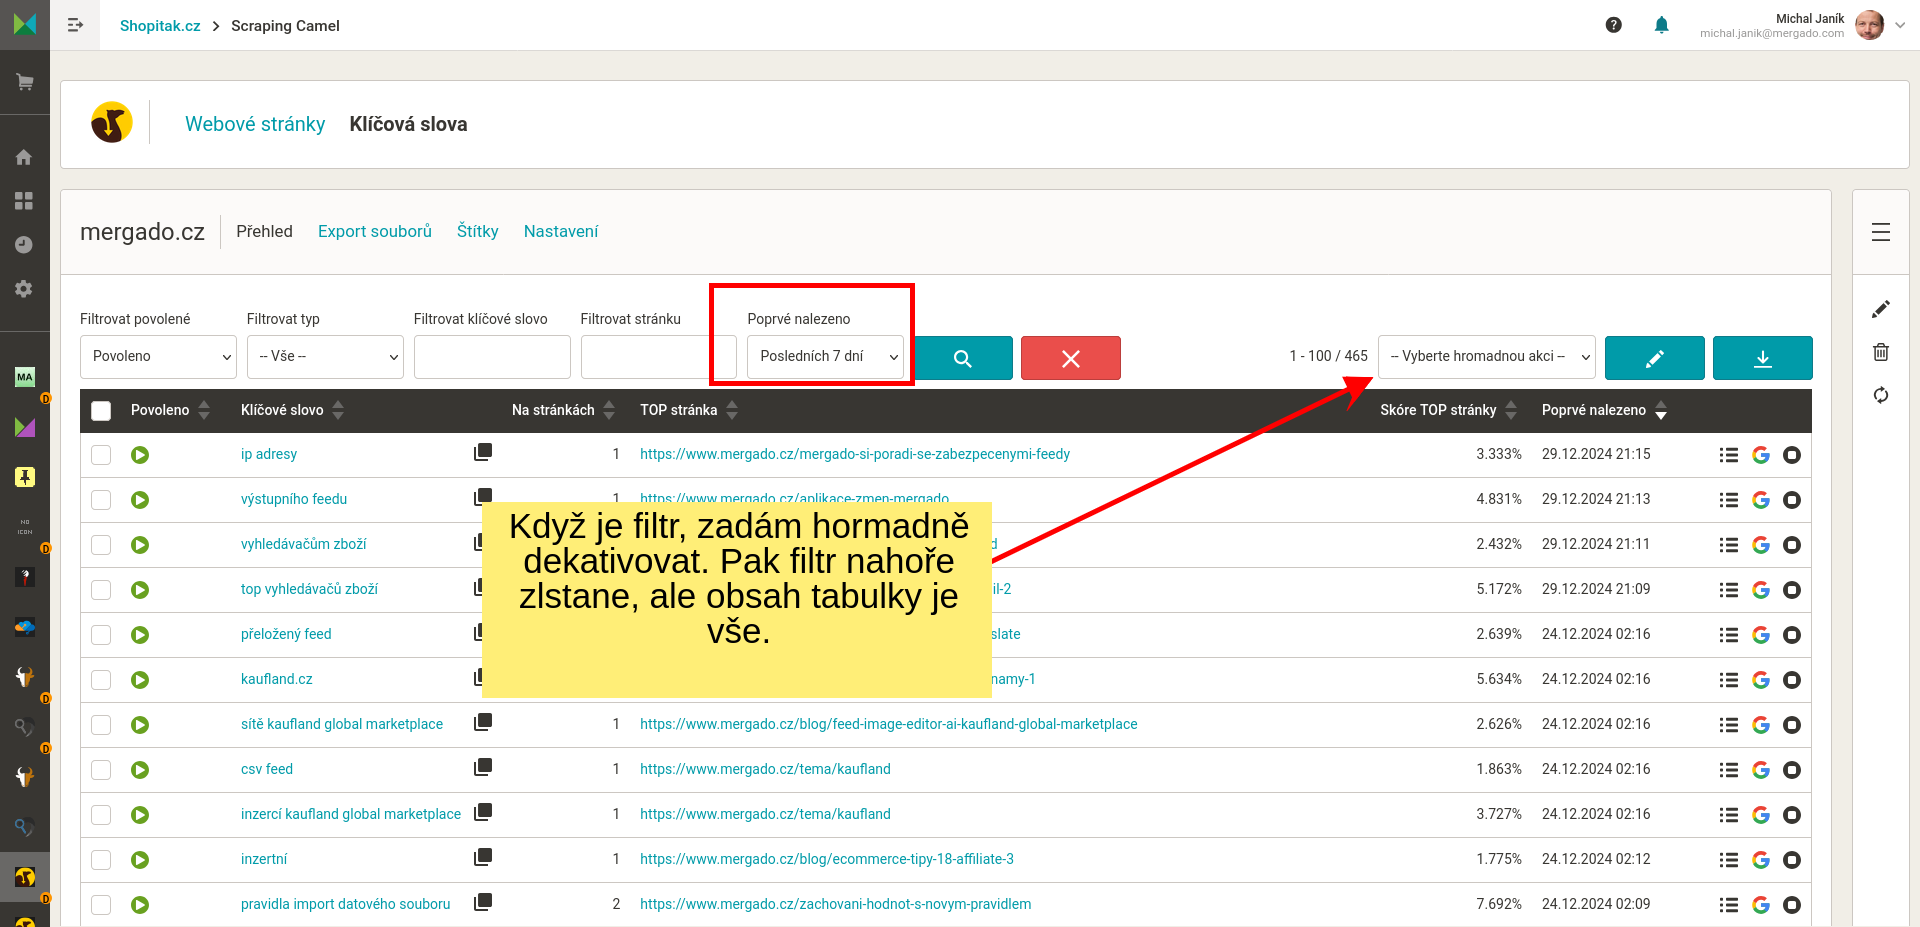Image resolution: width=1920 pixels, height=927 pixels.
Task: Open the Štítky tab
Action: pyautogui.click(x=478, y=231)
